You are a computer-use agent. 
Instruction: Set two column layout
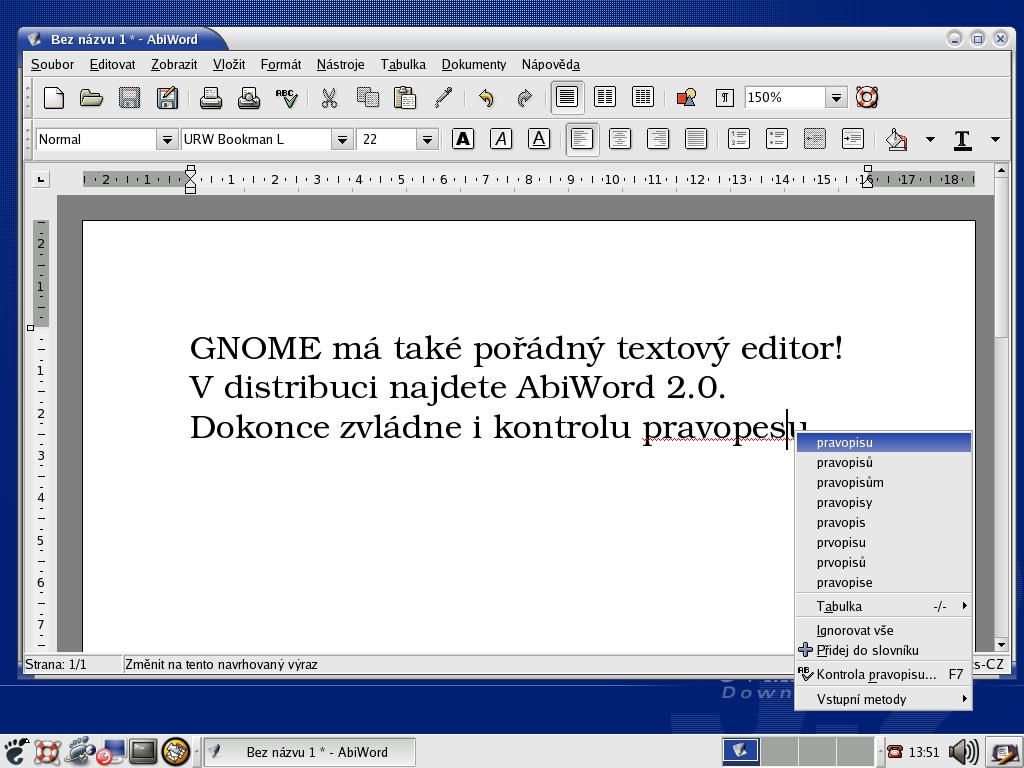(x=605, y=97)
